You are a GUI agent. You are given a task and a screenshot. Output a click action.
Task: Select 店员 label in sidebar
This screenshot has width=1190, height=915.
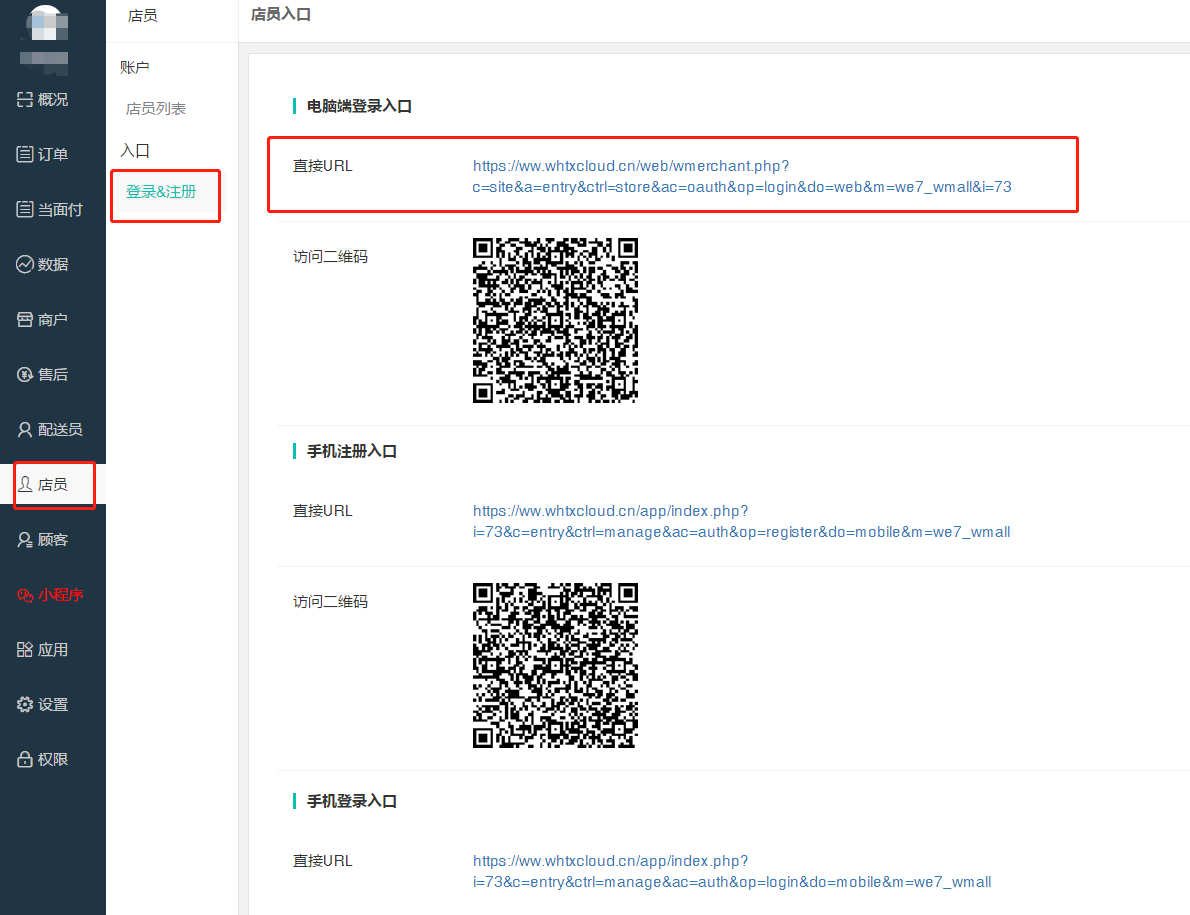(x=53, y=484)
